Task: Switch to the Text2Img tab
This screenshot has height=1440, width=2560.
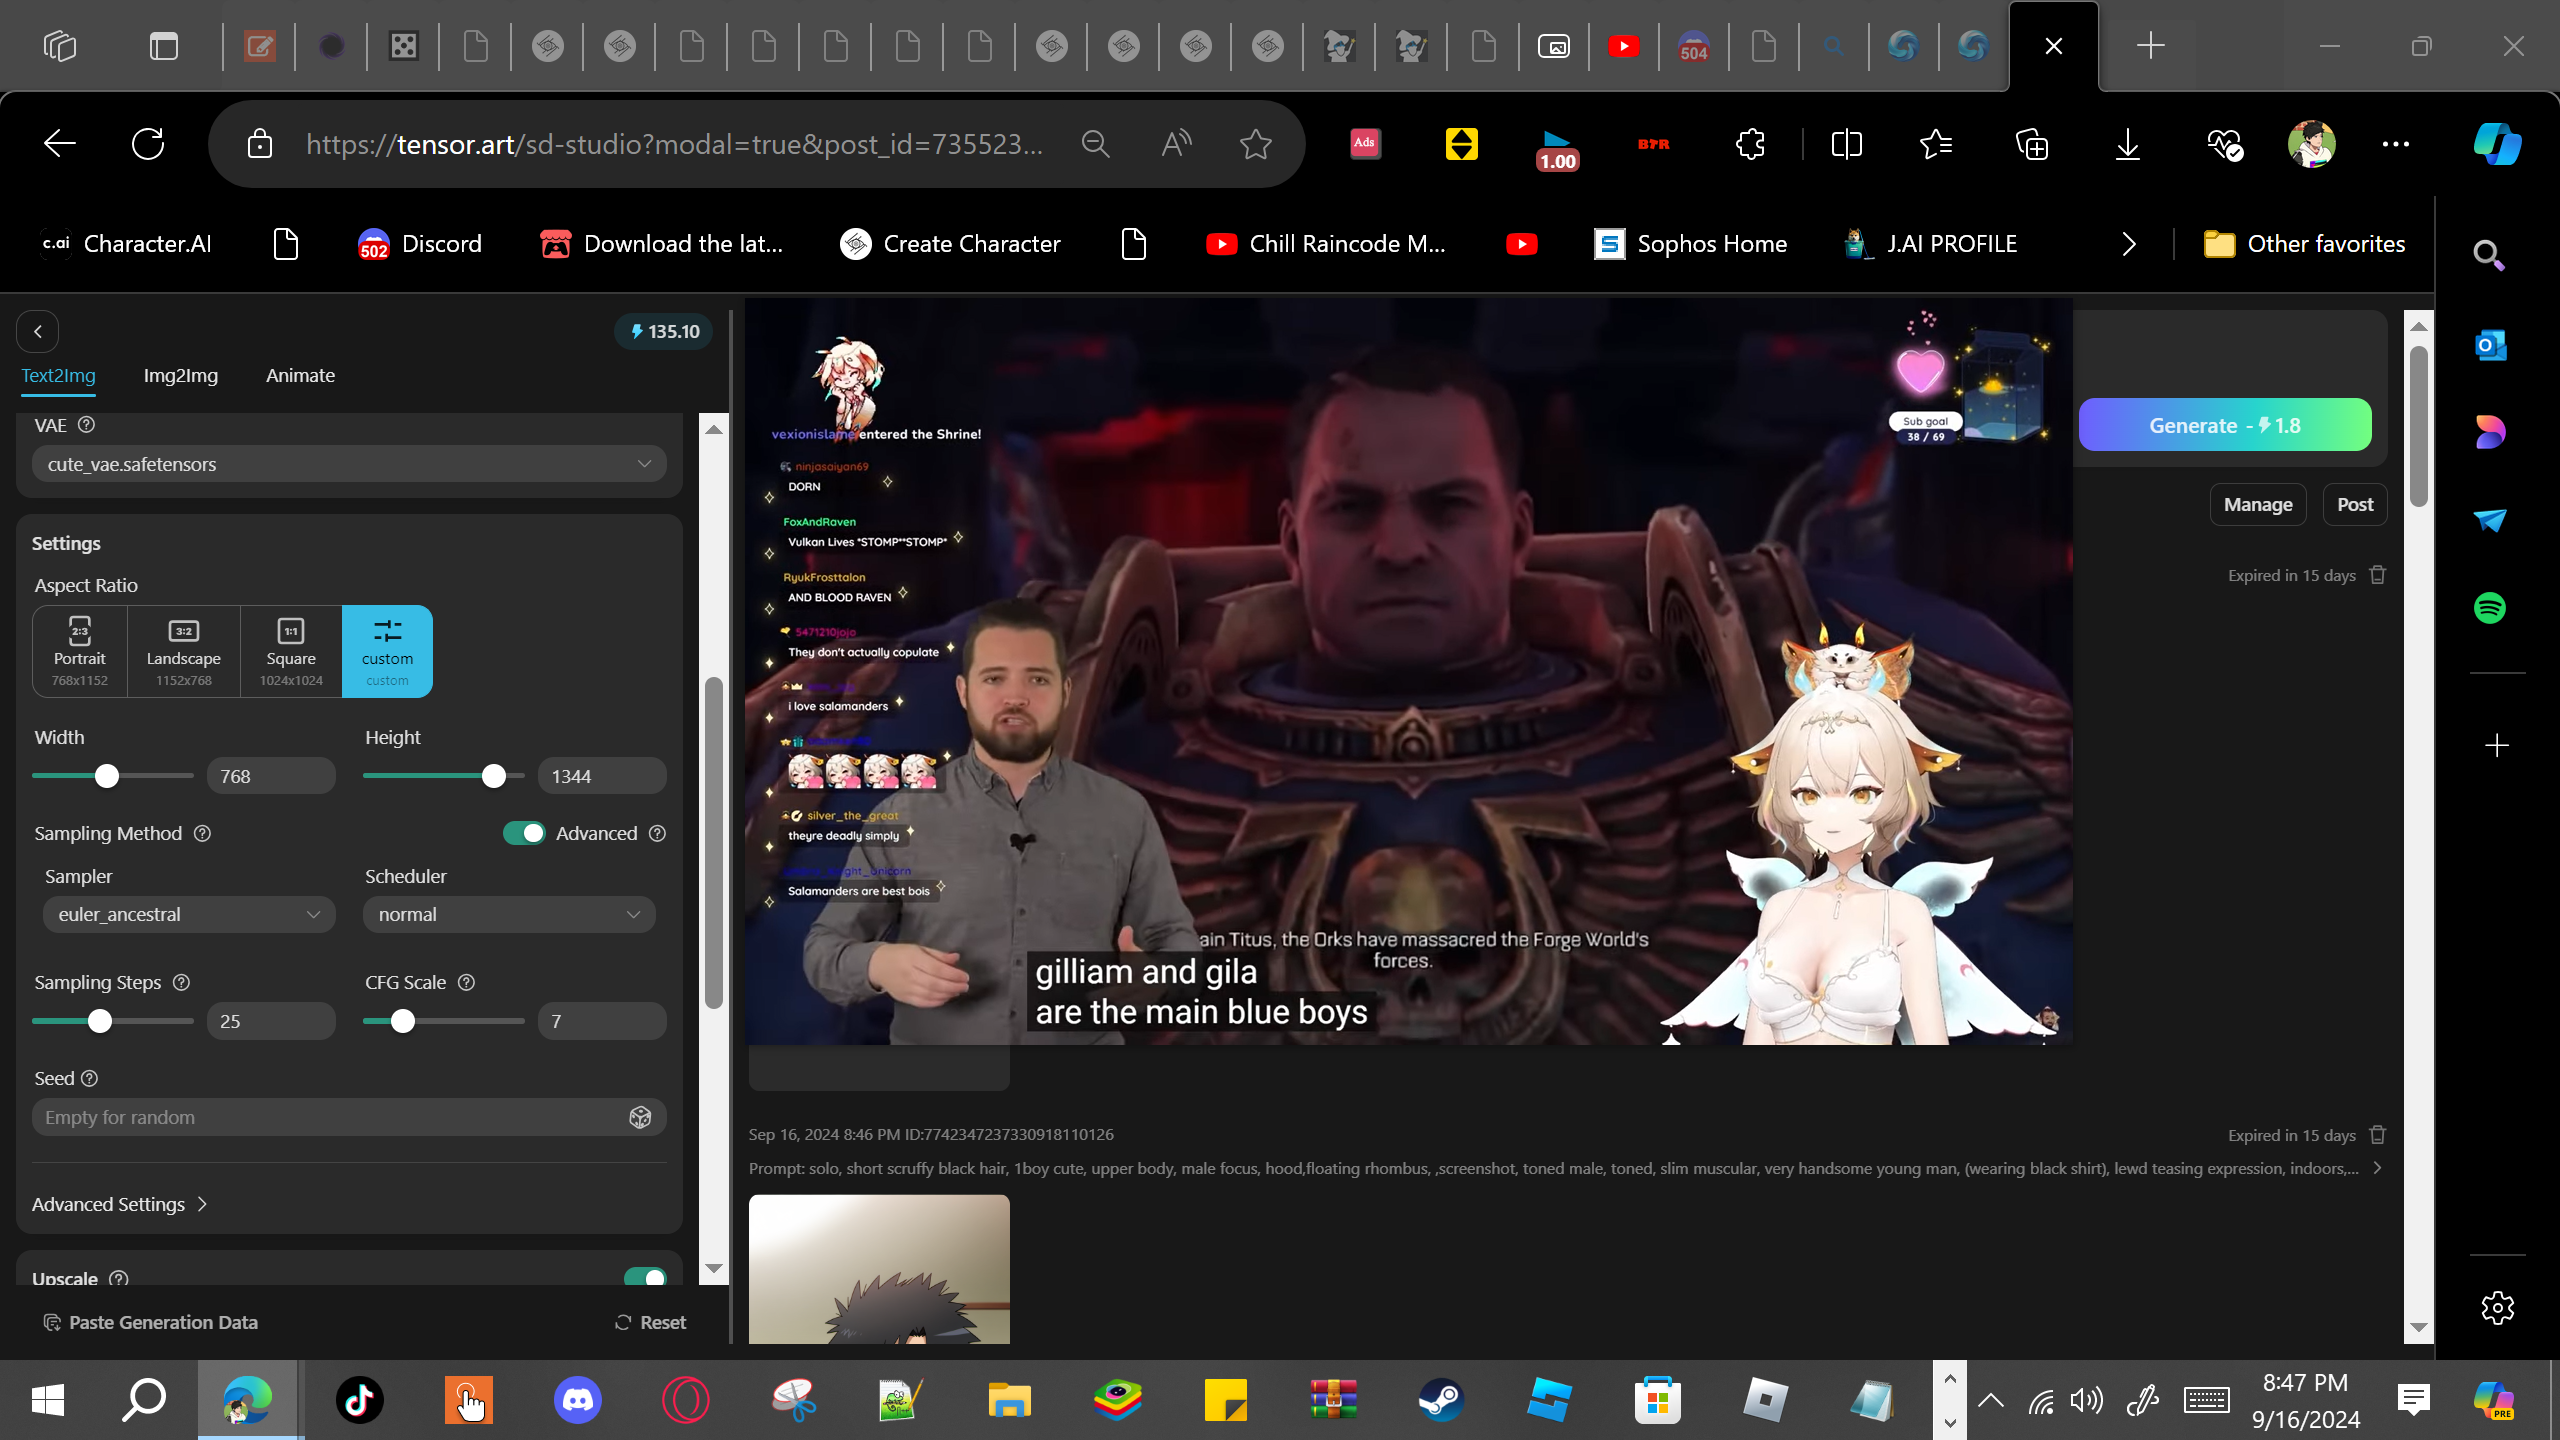Action: coord(59,376)
